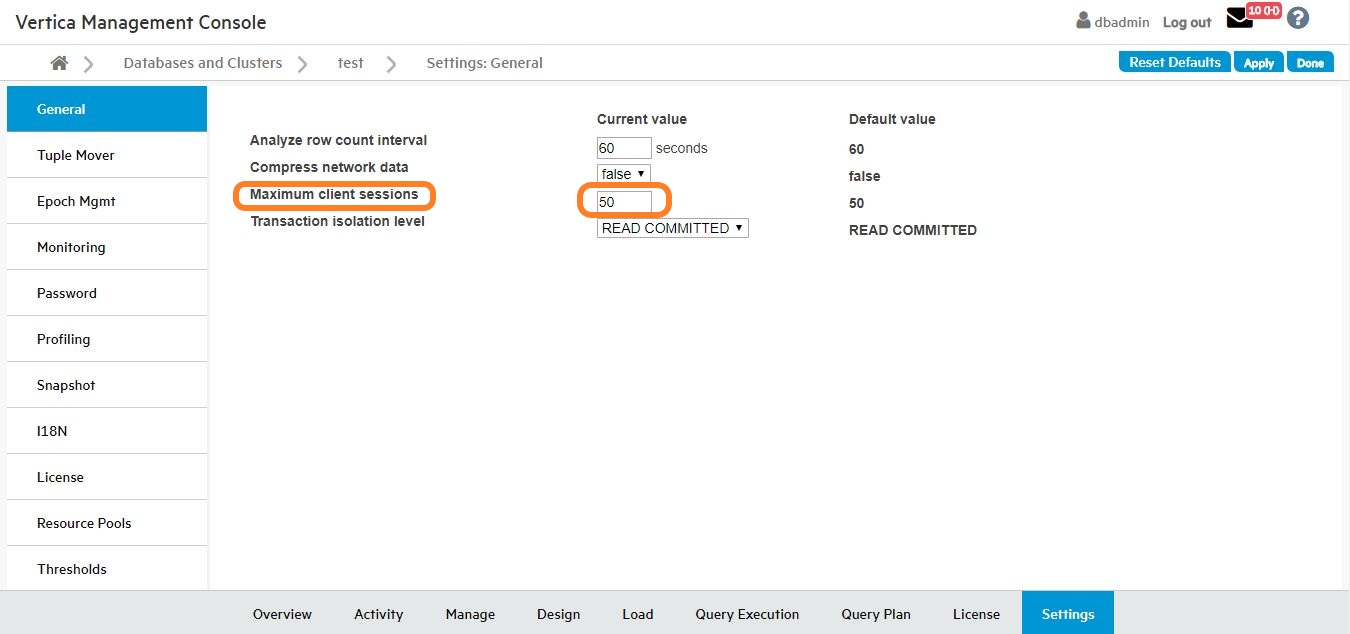1350x634 pixels.
Task: Expand the Compress network data dropdown
Action: (623, 174)
